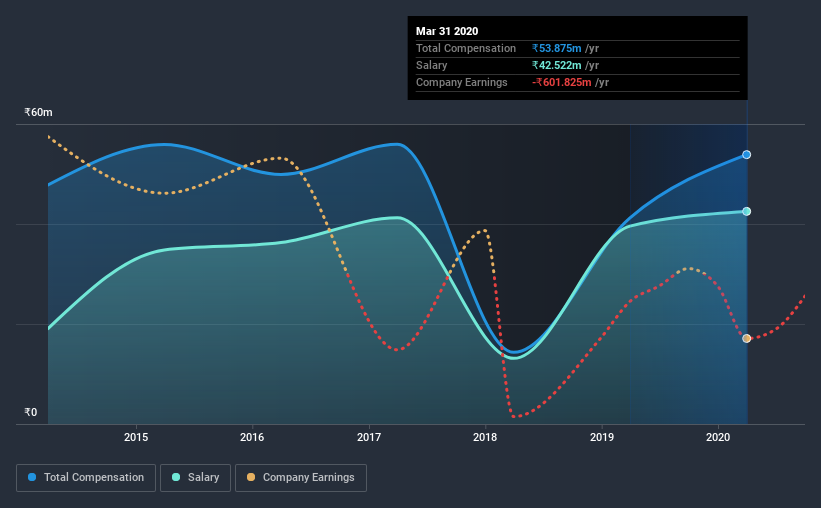Screen dimensions: 821x508
Task: Select the 2018 x-axis label
Action: [x=485, y=437]
